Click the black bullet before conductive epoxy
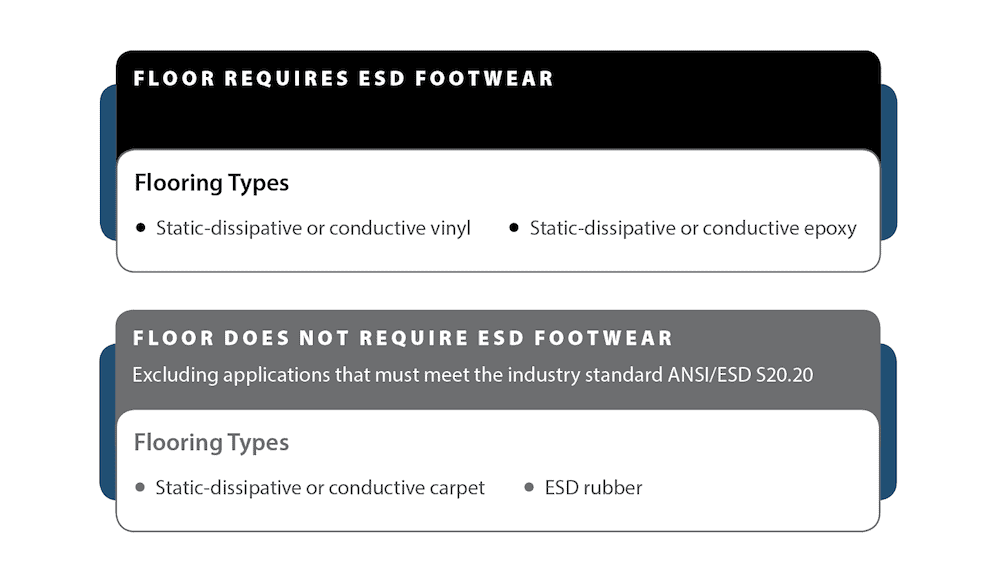This screenshot has height=584, width=1000. tap(514, 228)
